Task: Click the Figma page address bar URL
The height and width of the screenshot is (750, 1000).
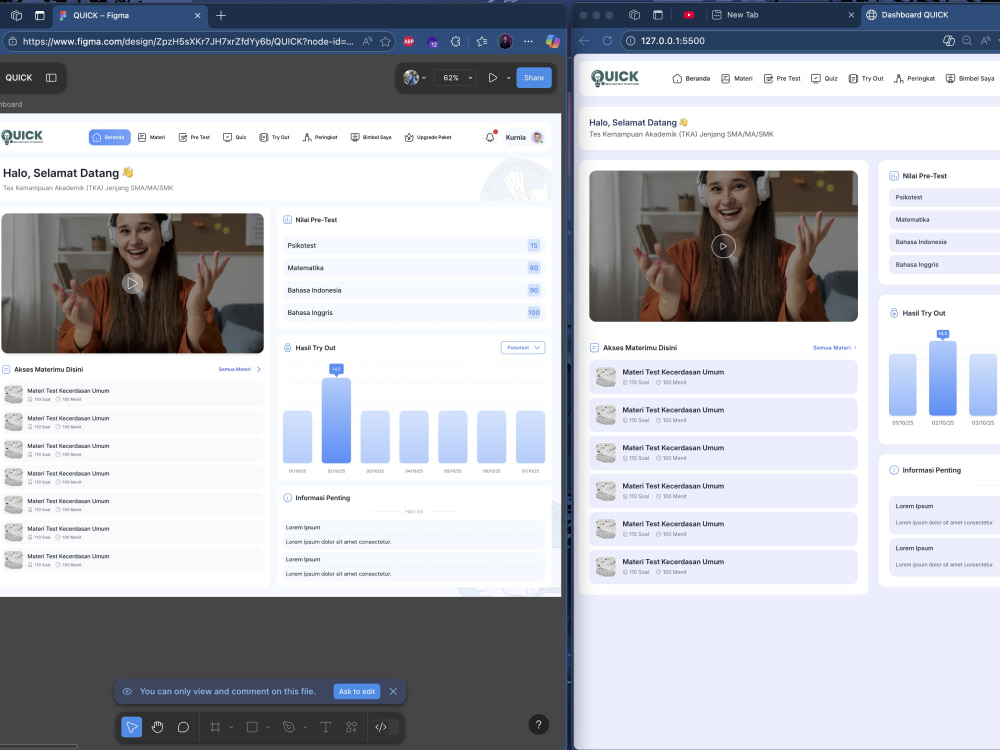Action: (x=188, y=41)
